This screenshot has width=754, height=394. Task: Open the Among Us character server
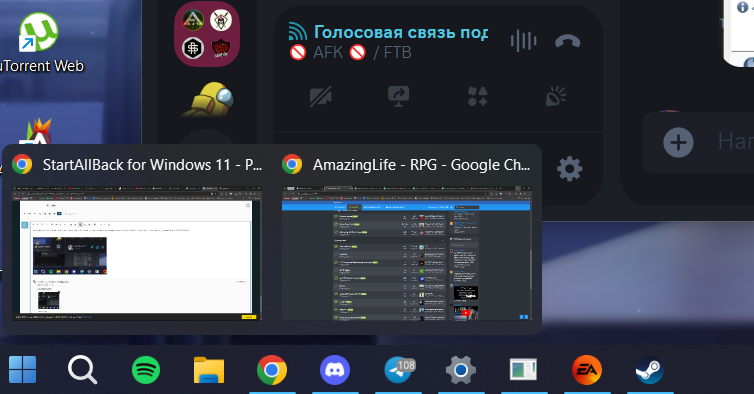click(207, 100)
